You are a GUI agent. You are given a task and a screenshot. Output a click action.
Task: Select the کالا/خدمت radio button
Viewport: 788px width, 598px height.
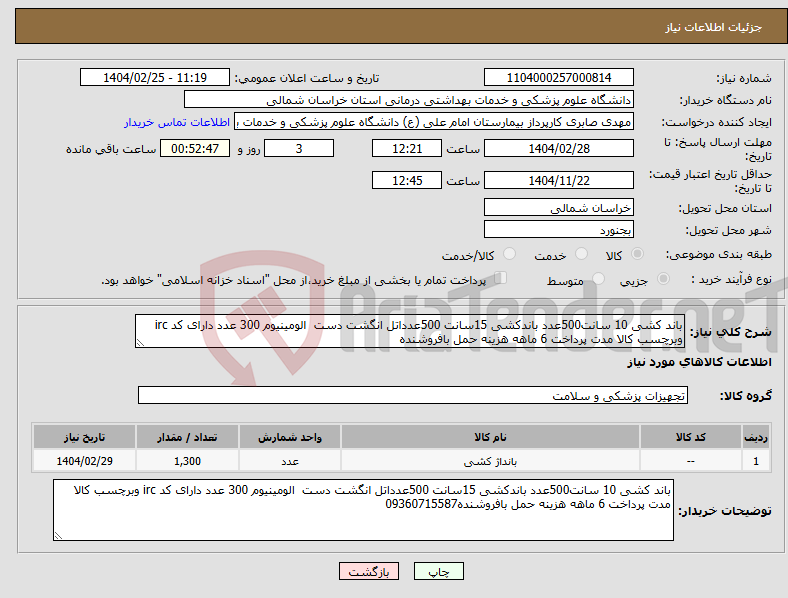510,254
